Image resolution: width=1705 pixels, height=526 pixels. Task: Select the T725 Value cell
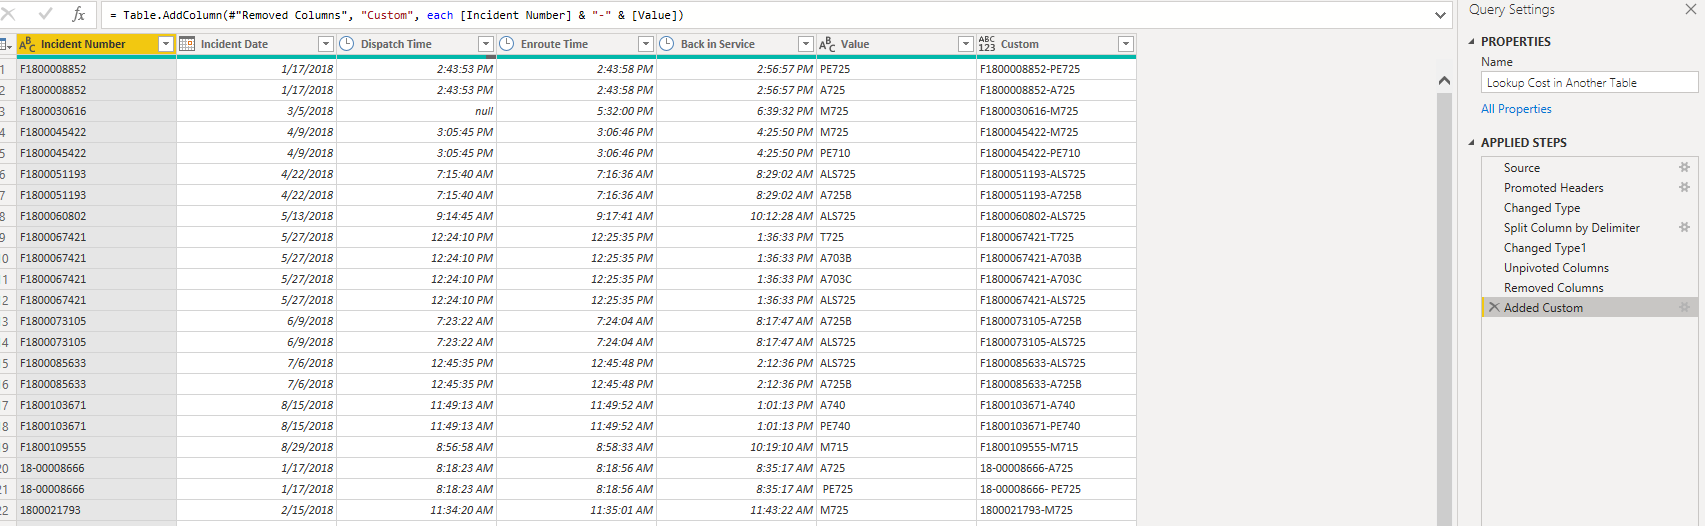896,237
